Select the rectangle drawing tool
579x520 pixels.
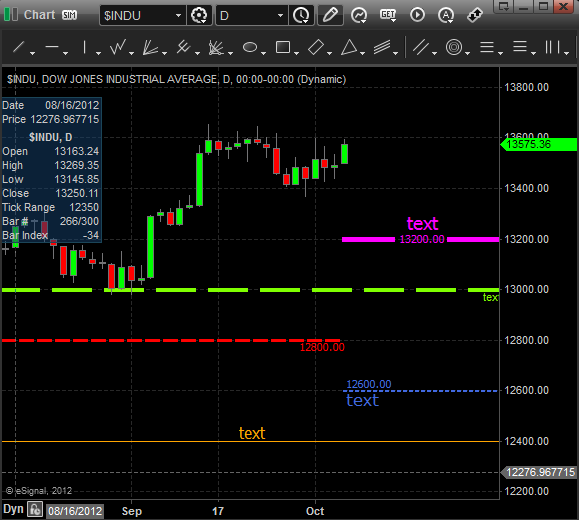pos(283,47)
